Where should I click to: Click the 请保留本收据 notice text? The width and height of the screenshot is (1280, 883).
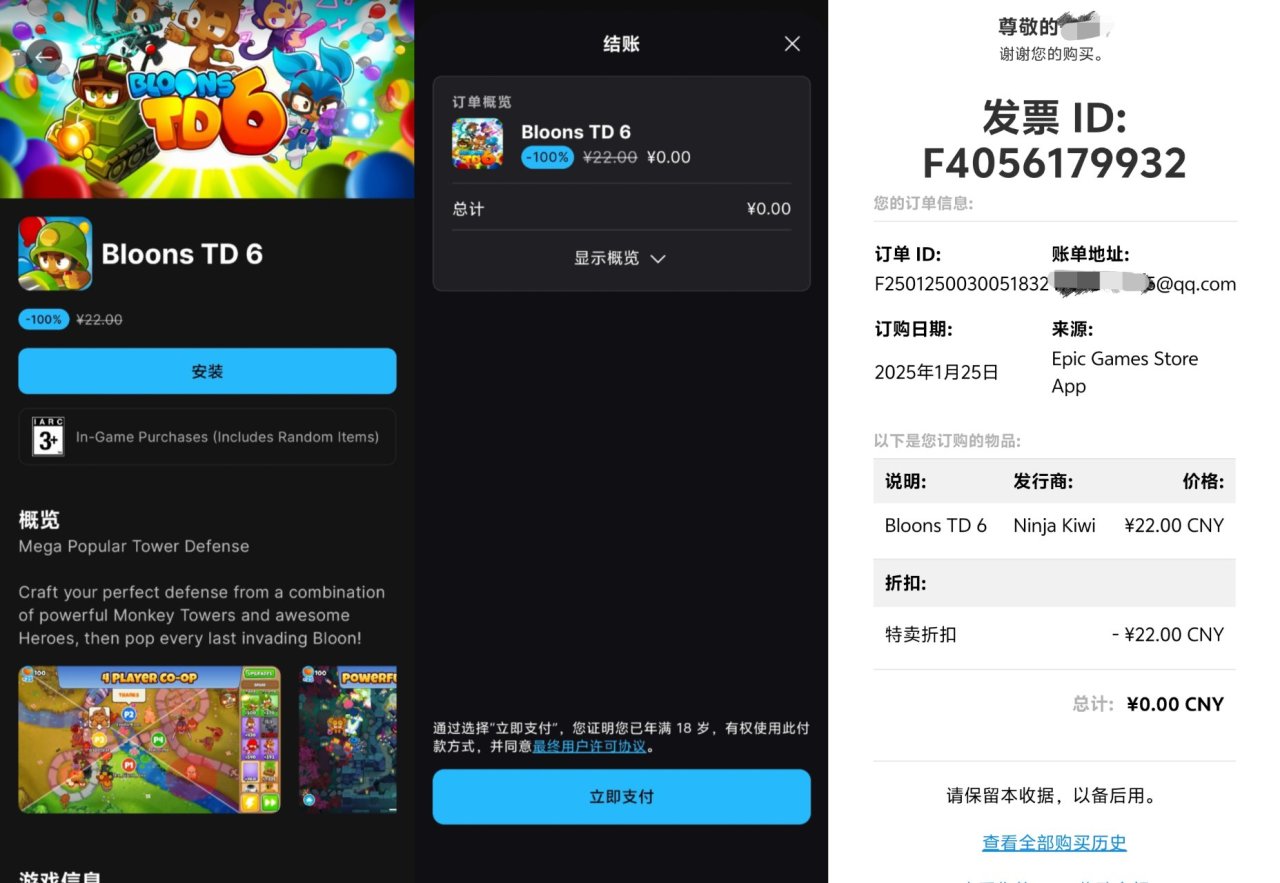[x=1054, y=797]
